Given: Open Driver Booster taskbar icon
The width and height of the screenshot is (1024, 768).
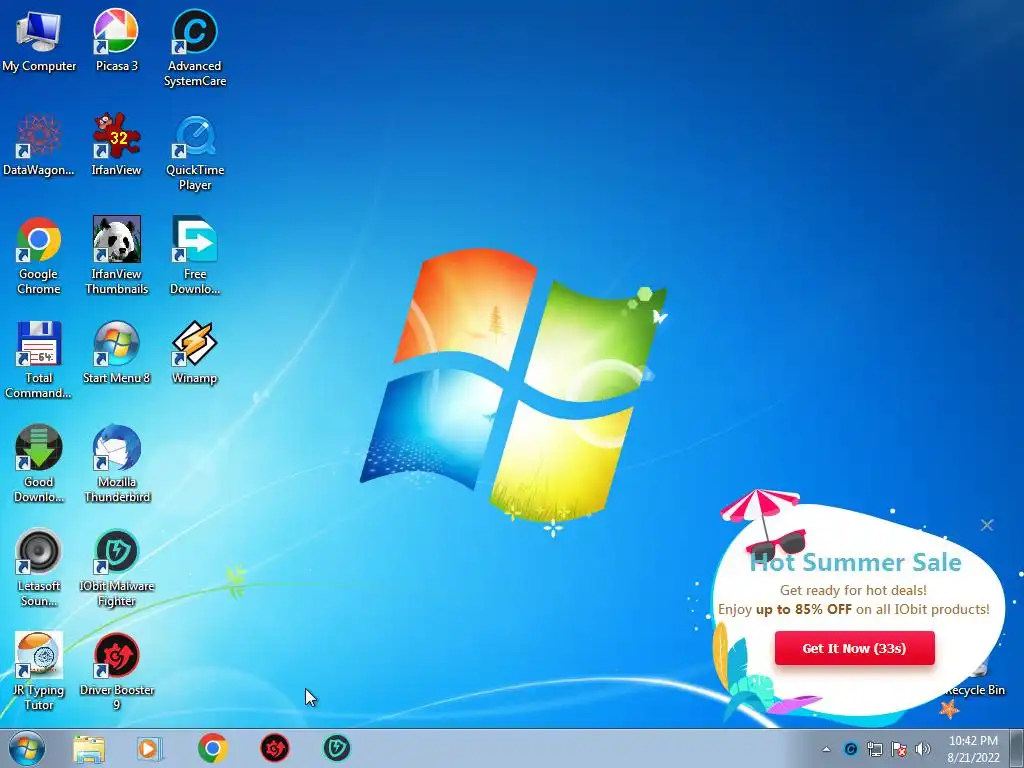Looking at the screenshot, I should click(275, 748).
